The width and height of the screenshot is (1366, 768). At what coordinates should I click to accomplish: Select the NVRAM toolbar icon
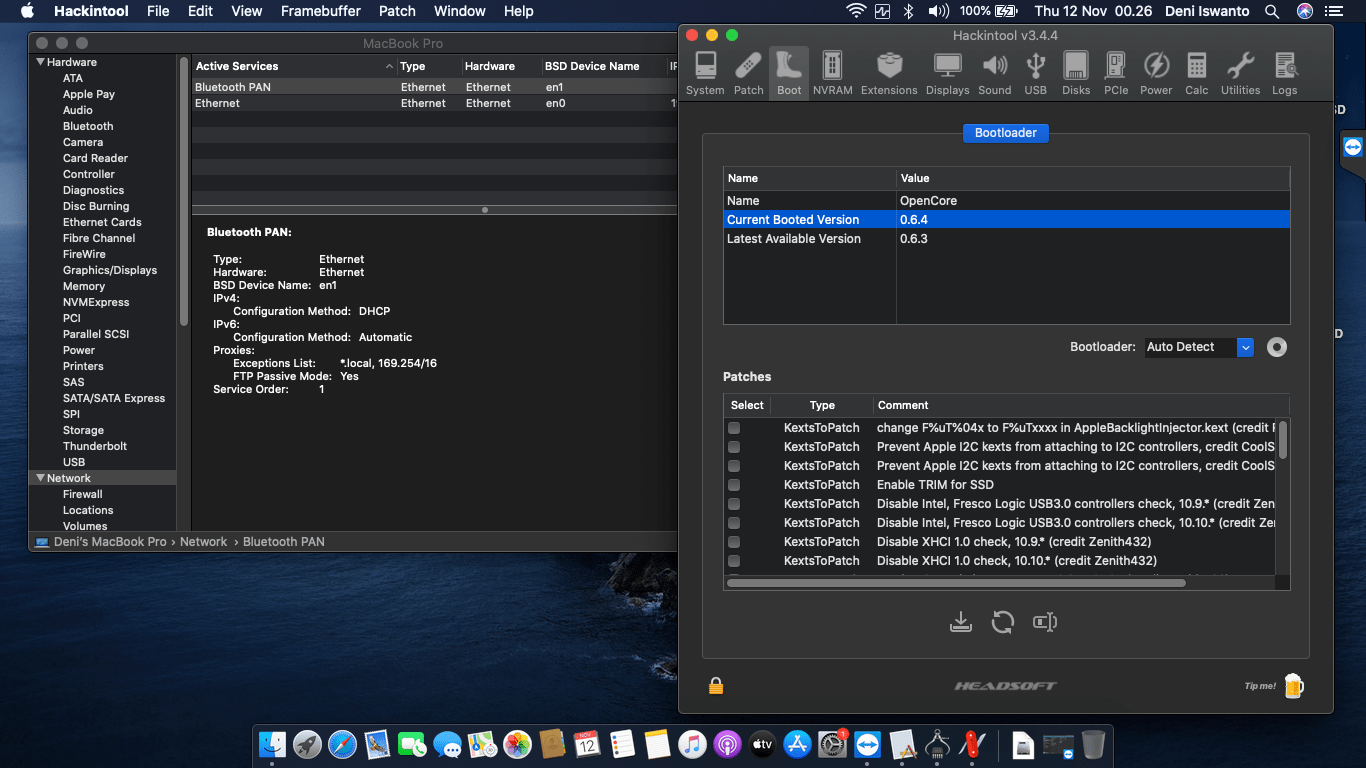[832, 73]
